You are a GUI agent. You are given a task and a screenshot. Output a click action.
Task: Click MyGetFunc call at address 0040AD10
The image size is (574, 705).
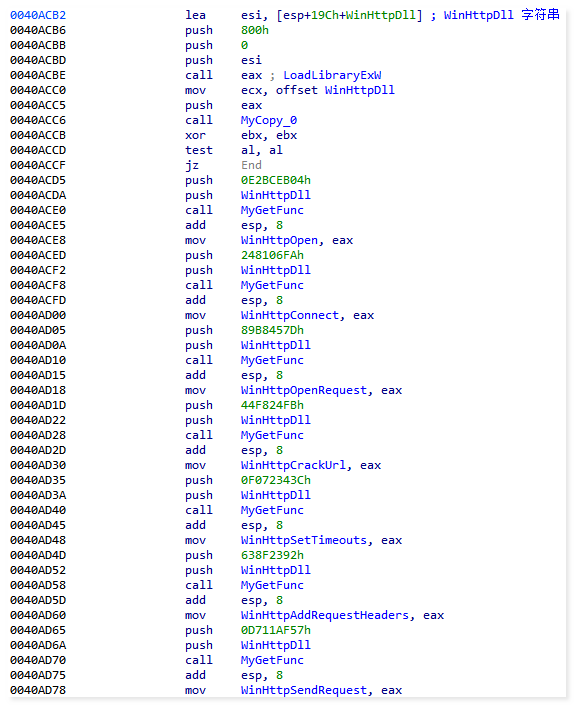[272, 360]
